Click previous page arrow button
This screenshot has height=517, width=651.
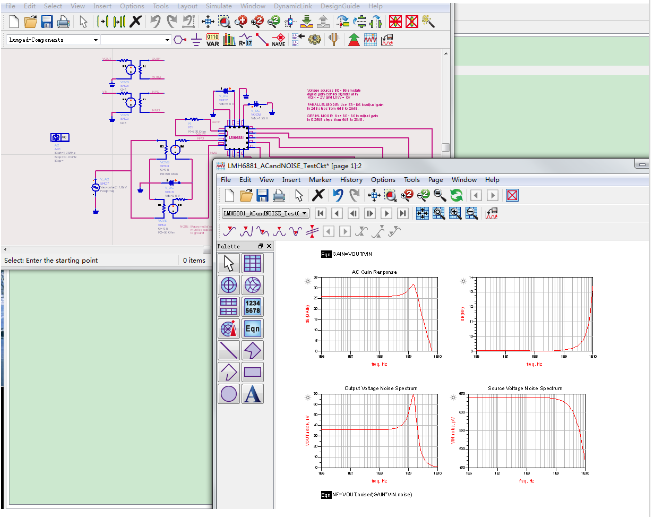point(337,213)
